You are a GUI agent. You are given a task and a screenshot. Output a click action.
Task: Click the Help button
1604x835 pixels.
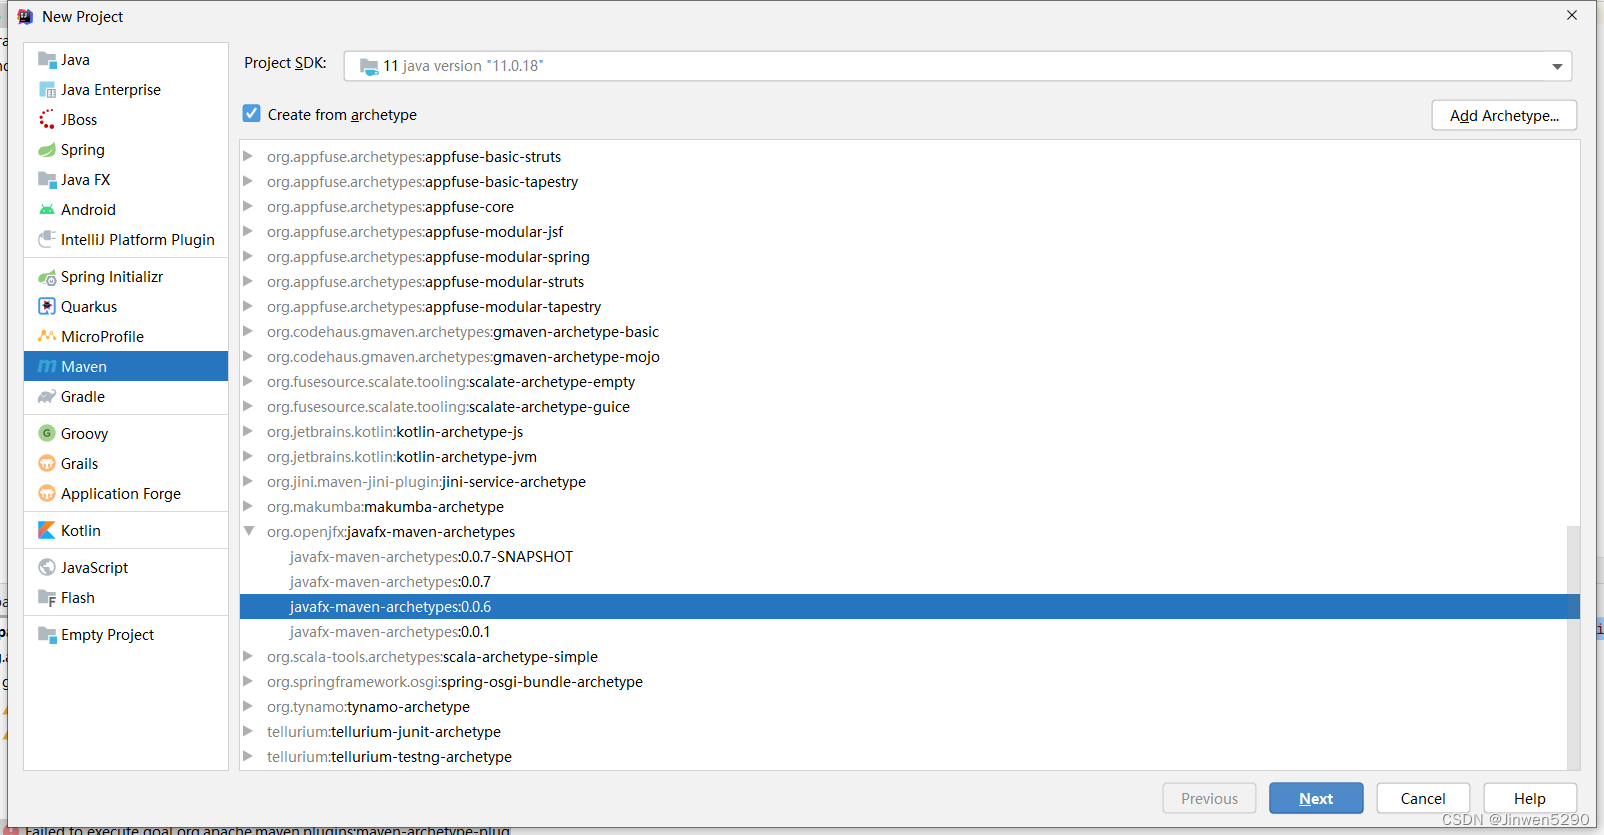[1530, 798]
